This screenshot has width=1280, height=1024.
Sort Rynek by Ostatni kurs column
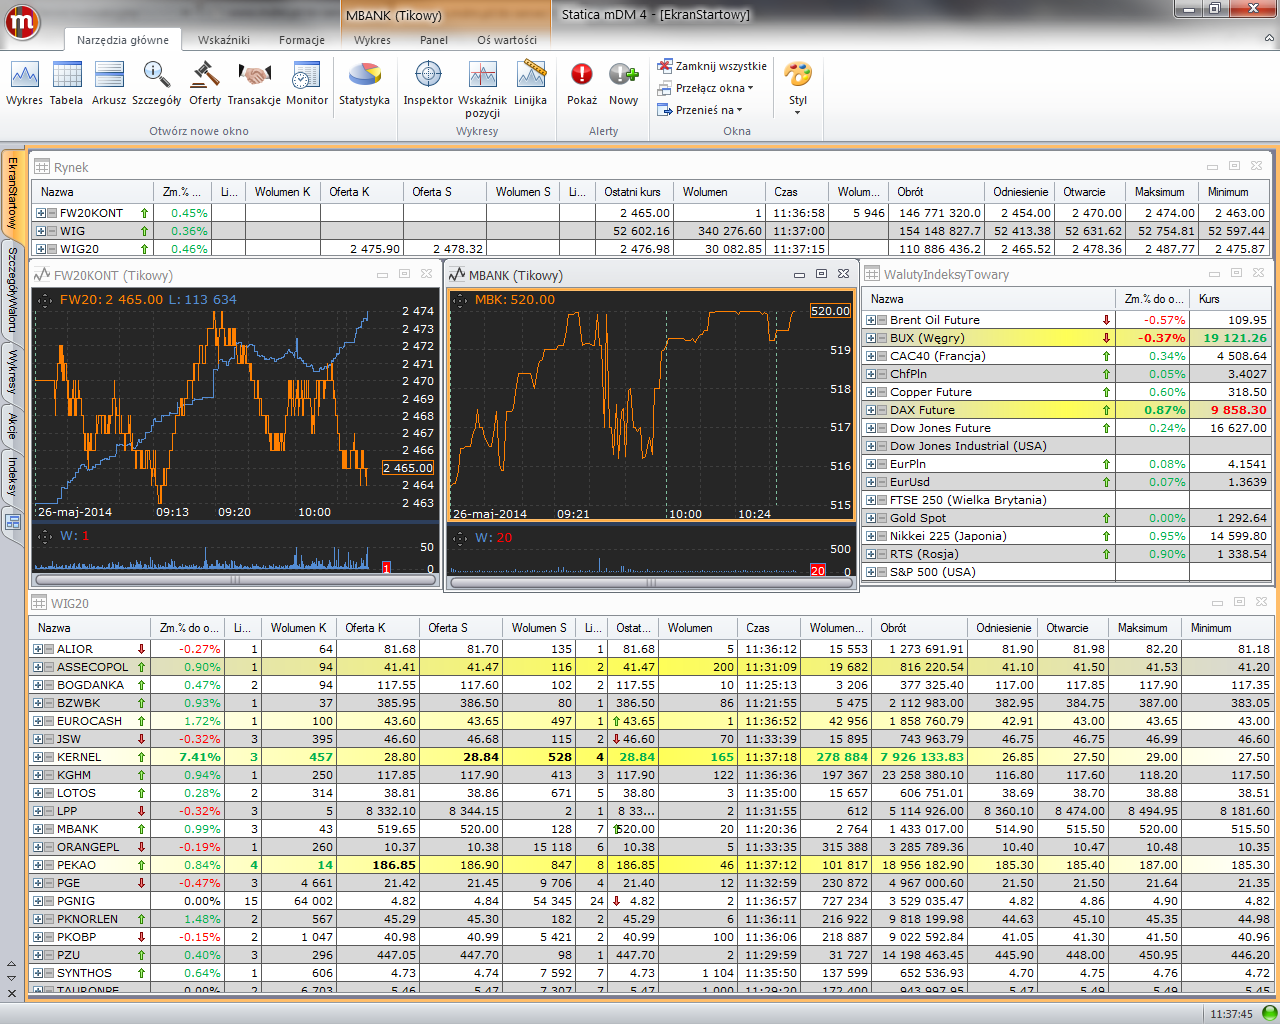pyautogui.click(x=635, y=192)
